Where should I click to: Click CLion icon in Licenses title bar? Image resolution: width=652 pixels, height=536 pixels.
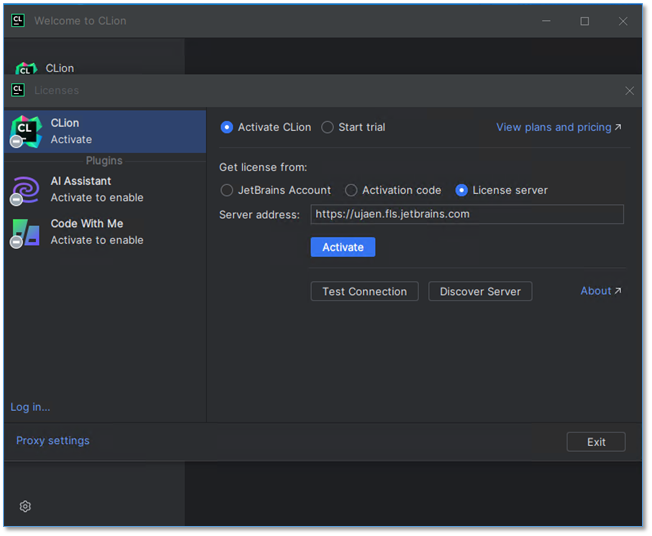[x=18, y=90]
